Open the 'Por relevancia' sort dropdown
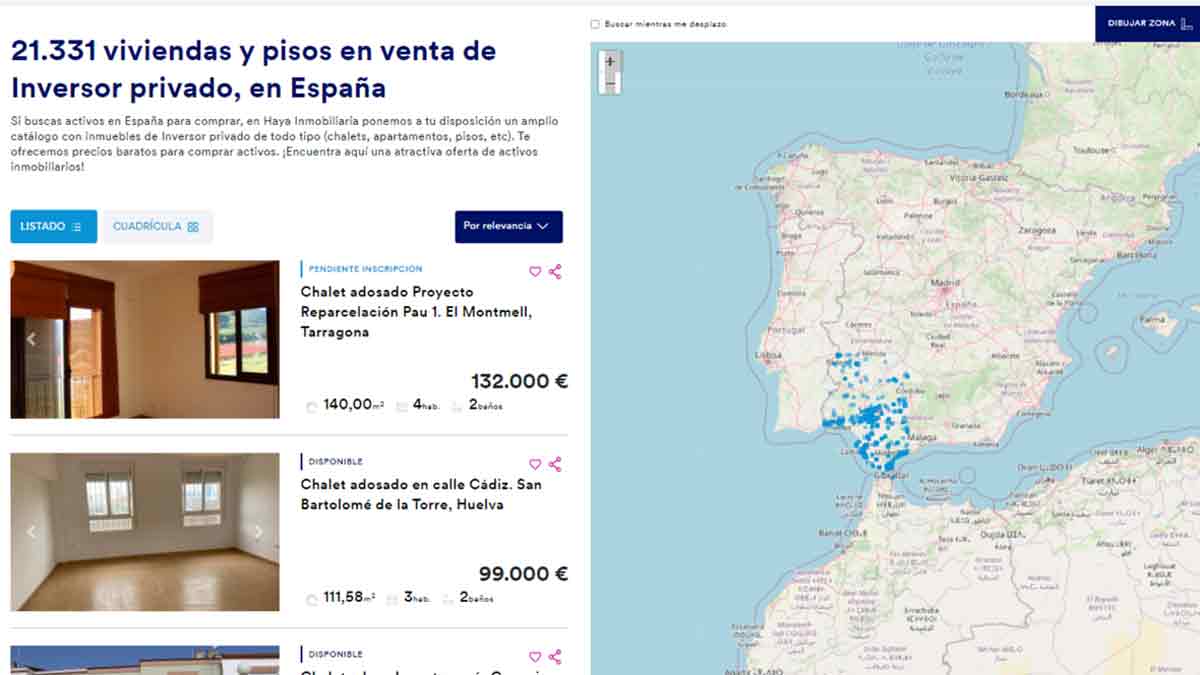 point(508,227)
